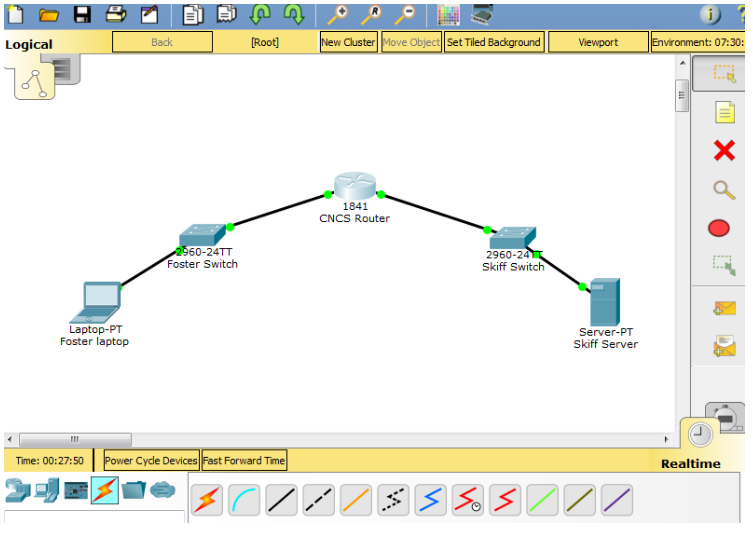This screenshot has width=753, height=535.
Task: Click the New Cluster button
Action: tap(349, 42)
